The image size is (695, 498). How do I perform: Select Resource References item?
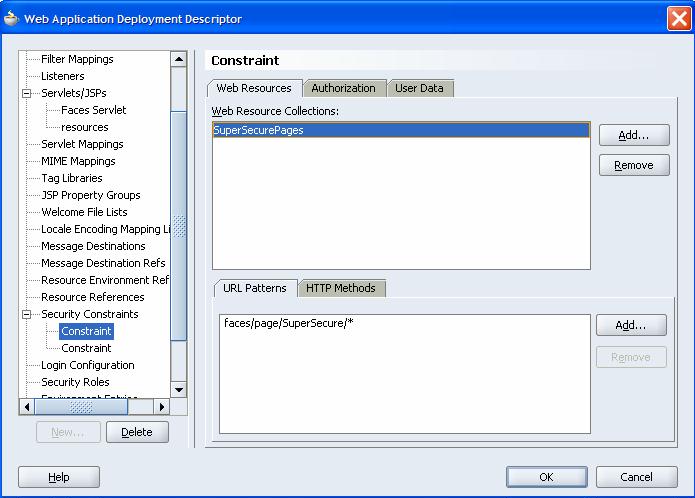click(x=93, y=297)
